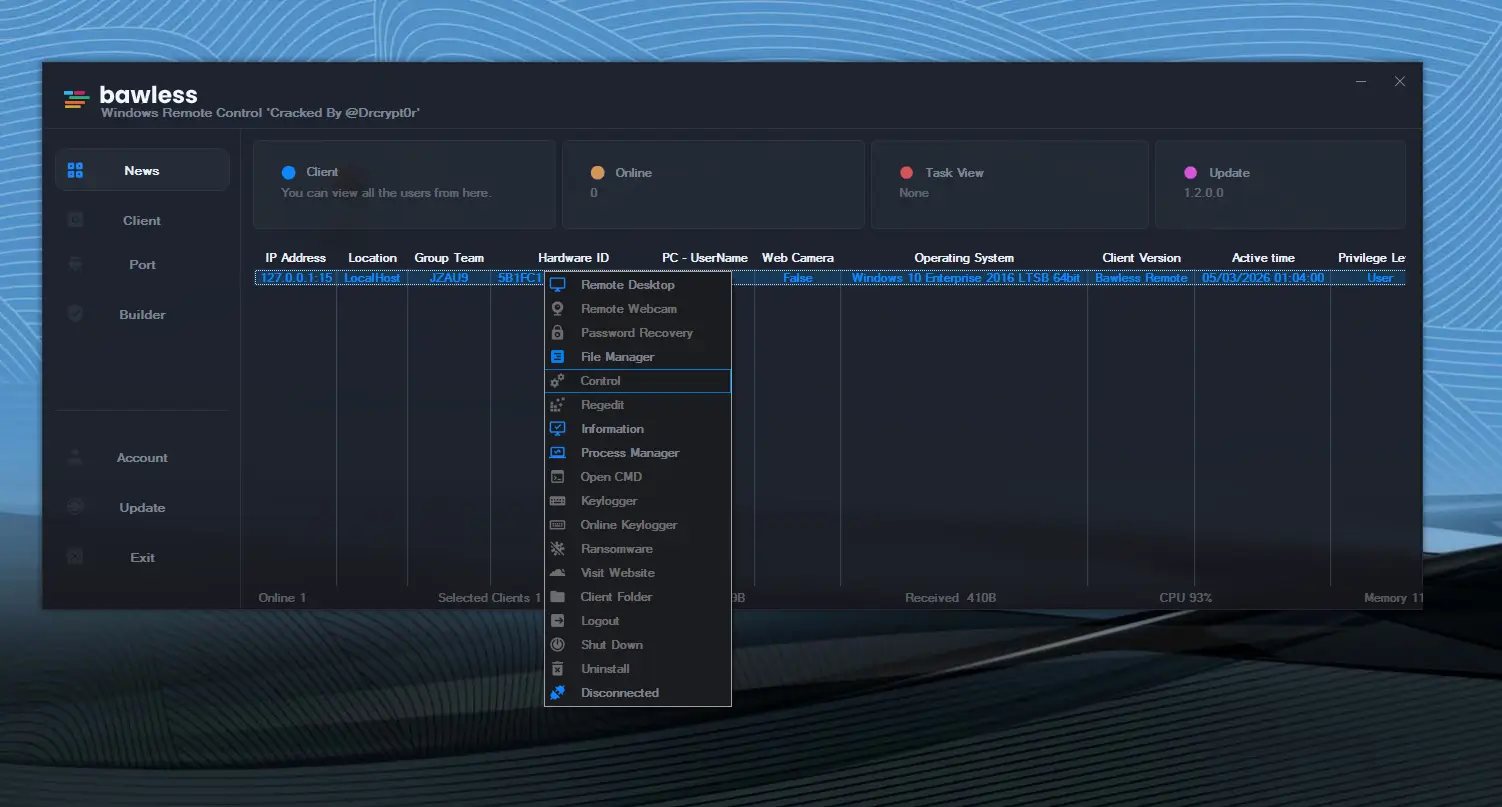Click the Account icon in the sidebar
The height and width of the screenshot is (807, 1502).
pyautogui.click(x=75, y=457)
